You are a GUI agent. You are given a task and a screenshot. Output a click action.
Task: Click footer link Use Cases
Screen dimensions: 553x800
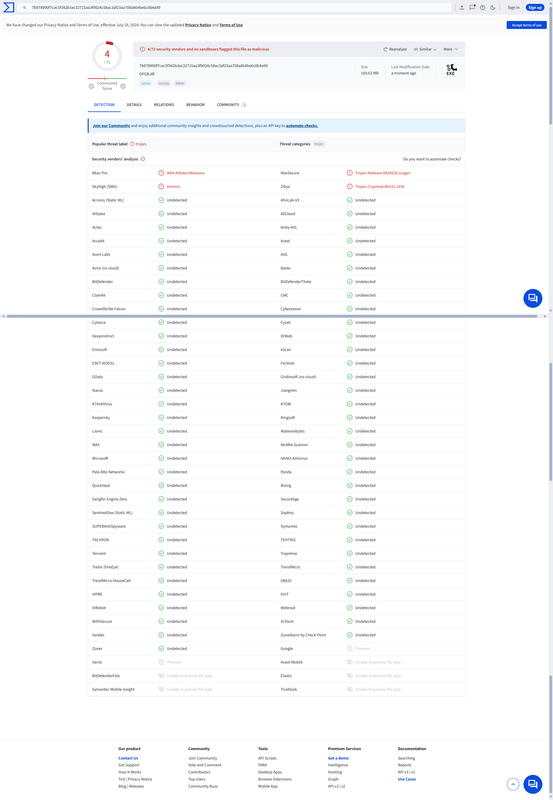coord(407,779)
